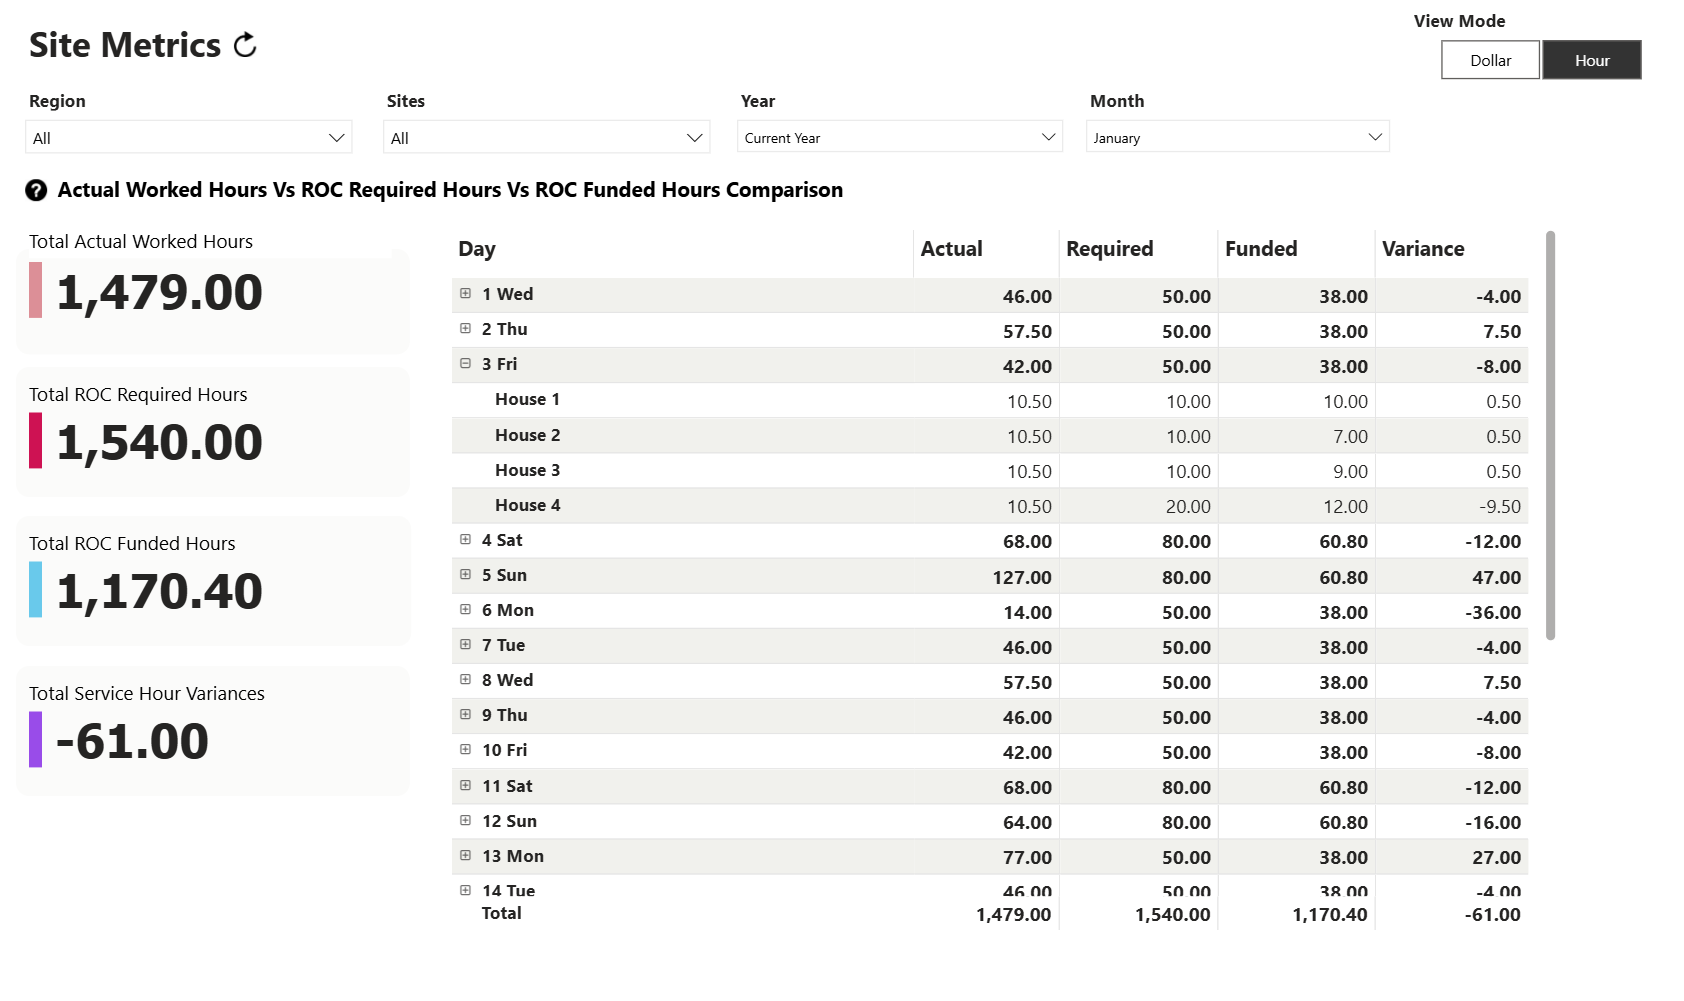Select the Hour view mode
The height and width of the screenshot is (1001, 1684).
[x=1591, y=60]
